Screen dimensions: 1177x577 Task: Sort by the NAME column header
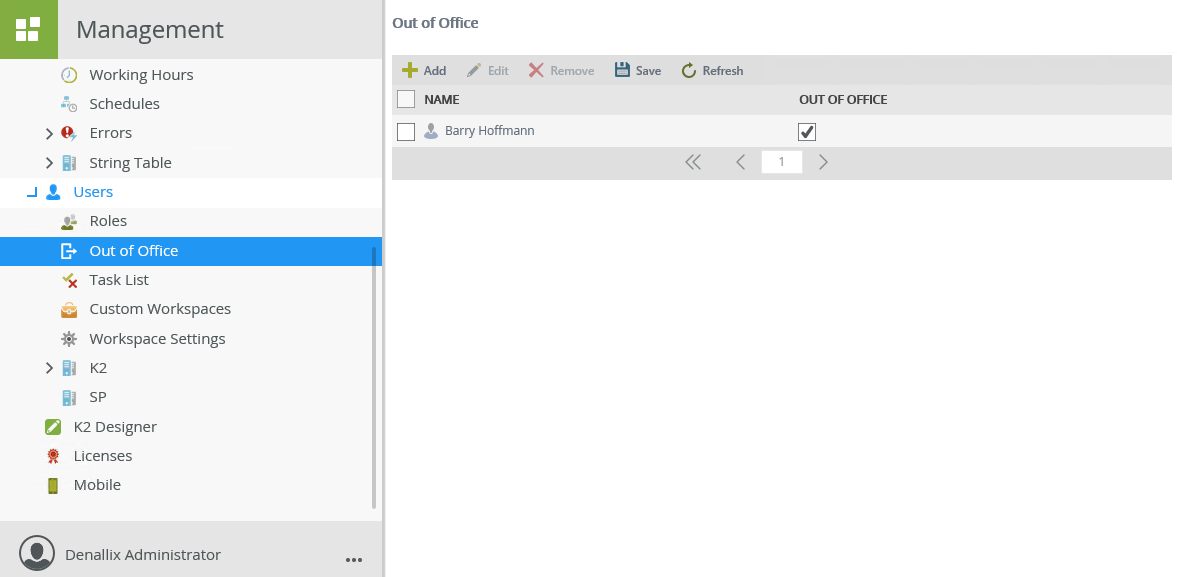(x=441, y=99)
